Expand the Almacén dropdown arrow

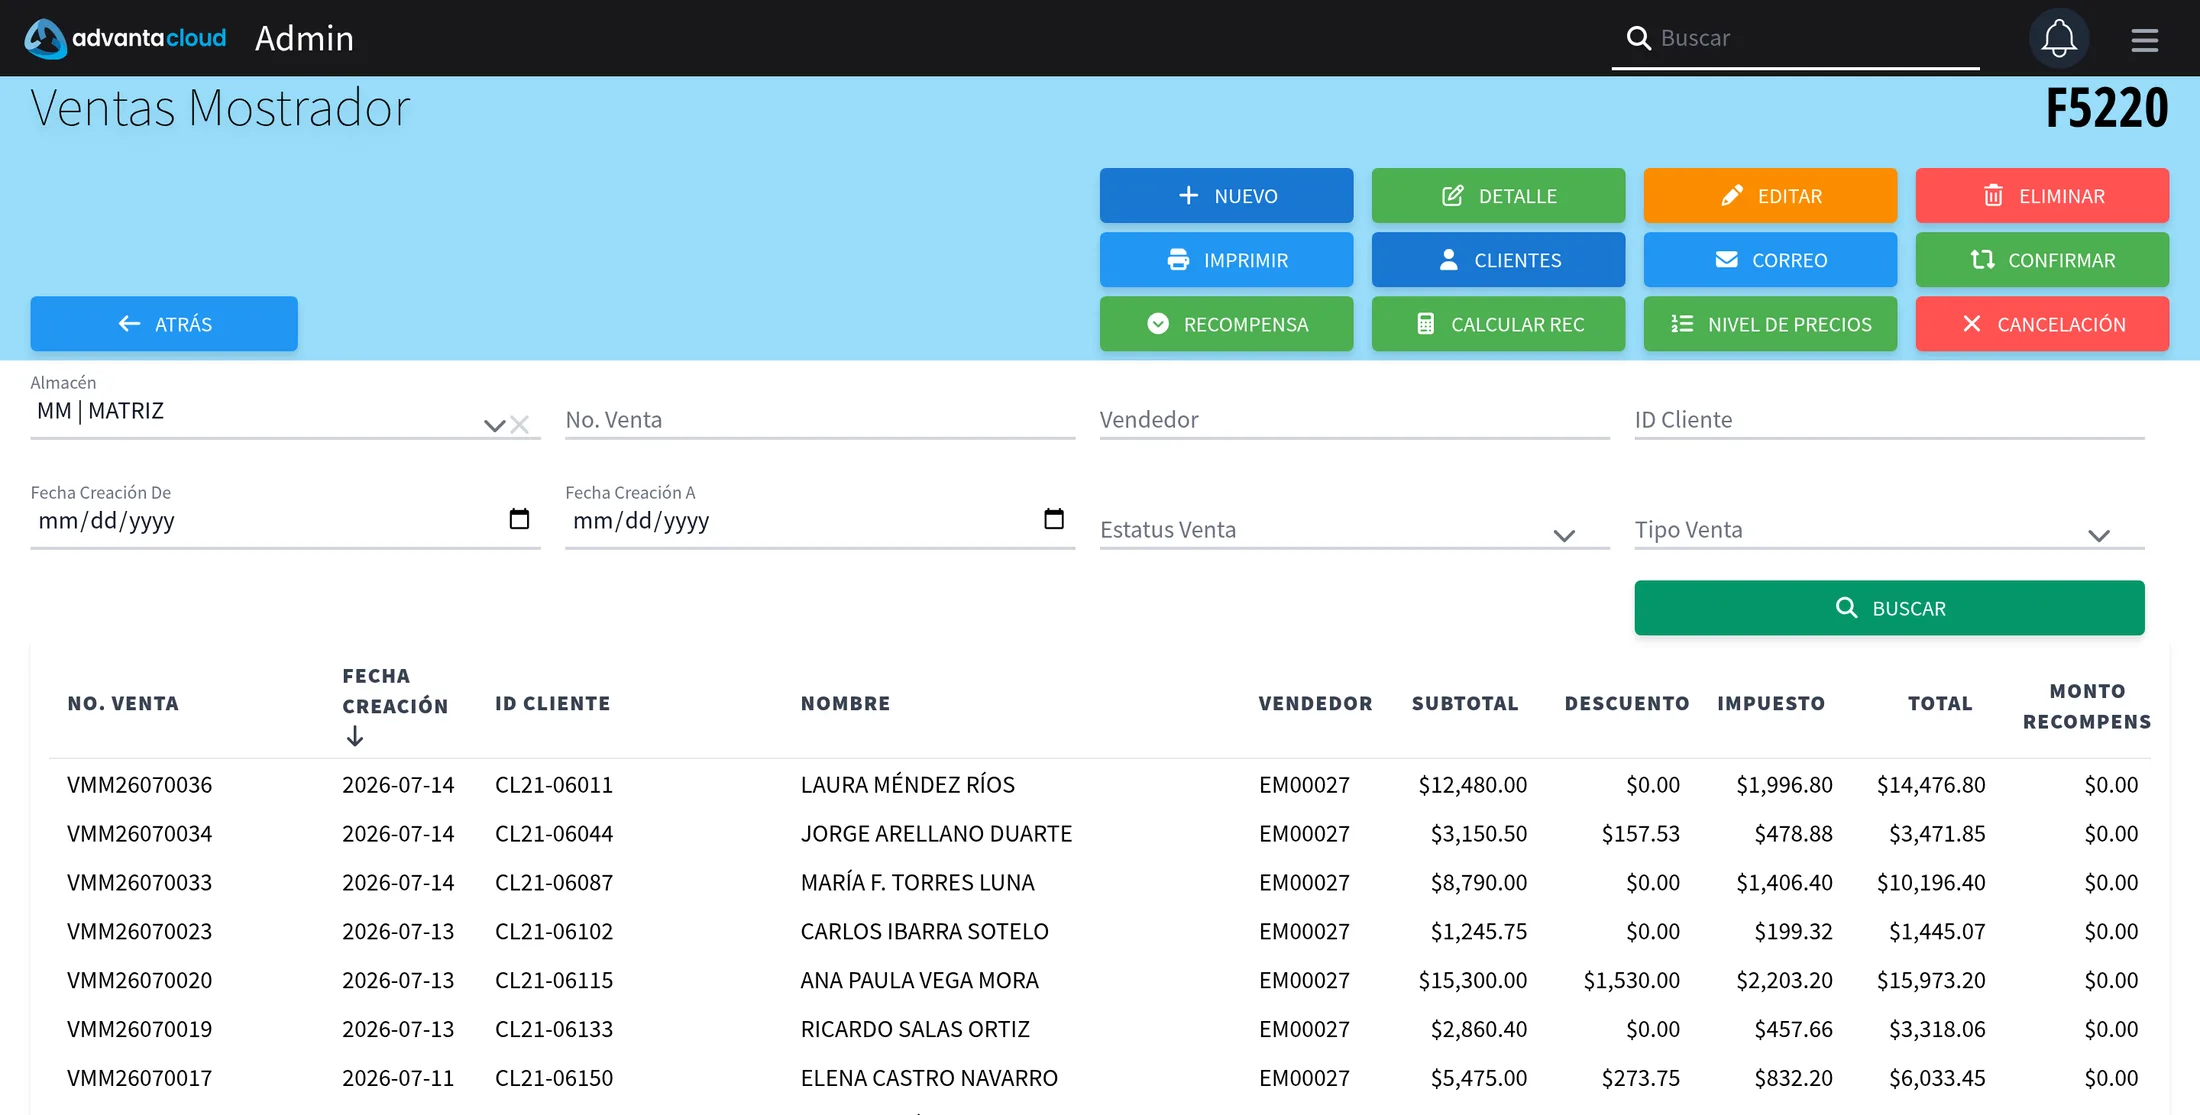(x=494, y=425)
